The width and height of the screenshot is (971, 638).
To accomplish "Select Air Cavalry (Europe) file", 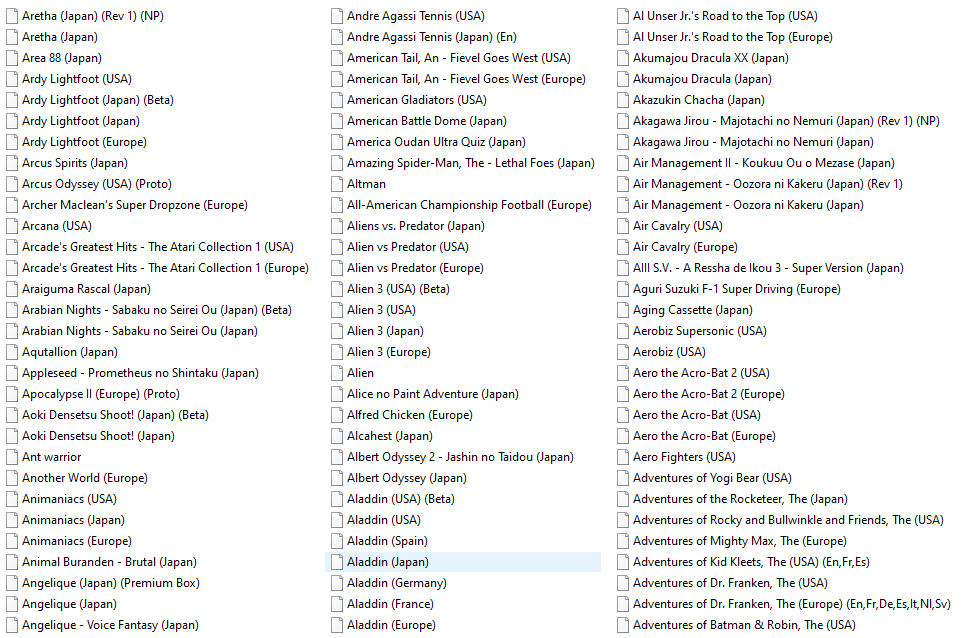I will point(685,247).
